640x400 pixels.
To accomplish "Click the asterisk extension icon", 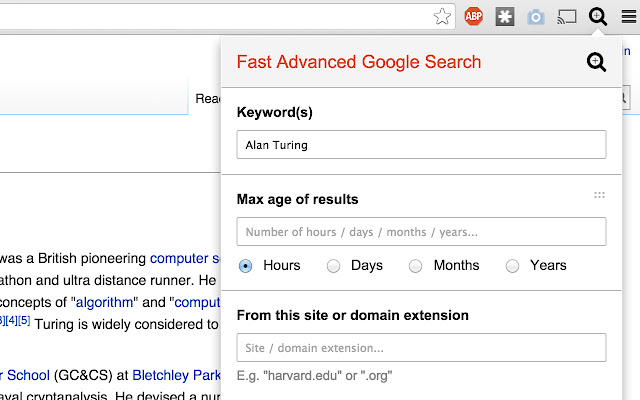I will point(505,17).
